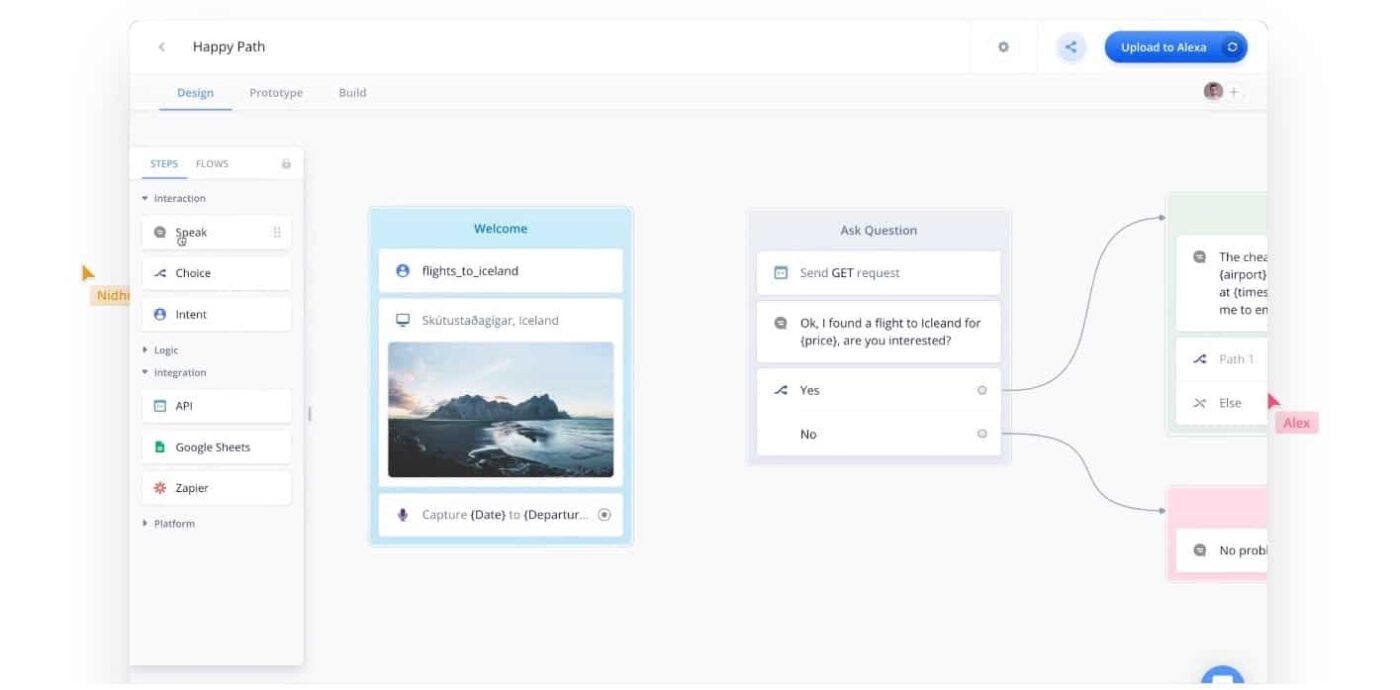Select the Google Sheets step
1400x690 pixels.
[216, 447]
